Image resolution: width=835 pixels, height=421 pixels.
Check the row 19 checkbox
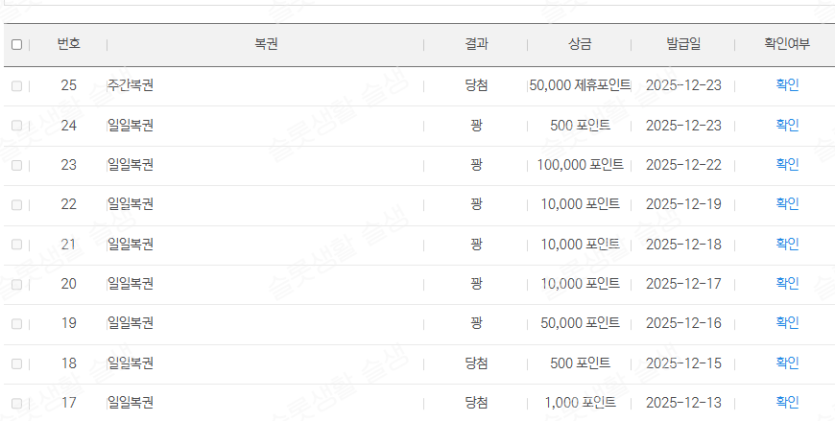tap(16, 323)
